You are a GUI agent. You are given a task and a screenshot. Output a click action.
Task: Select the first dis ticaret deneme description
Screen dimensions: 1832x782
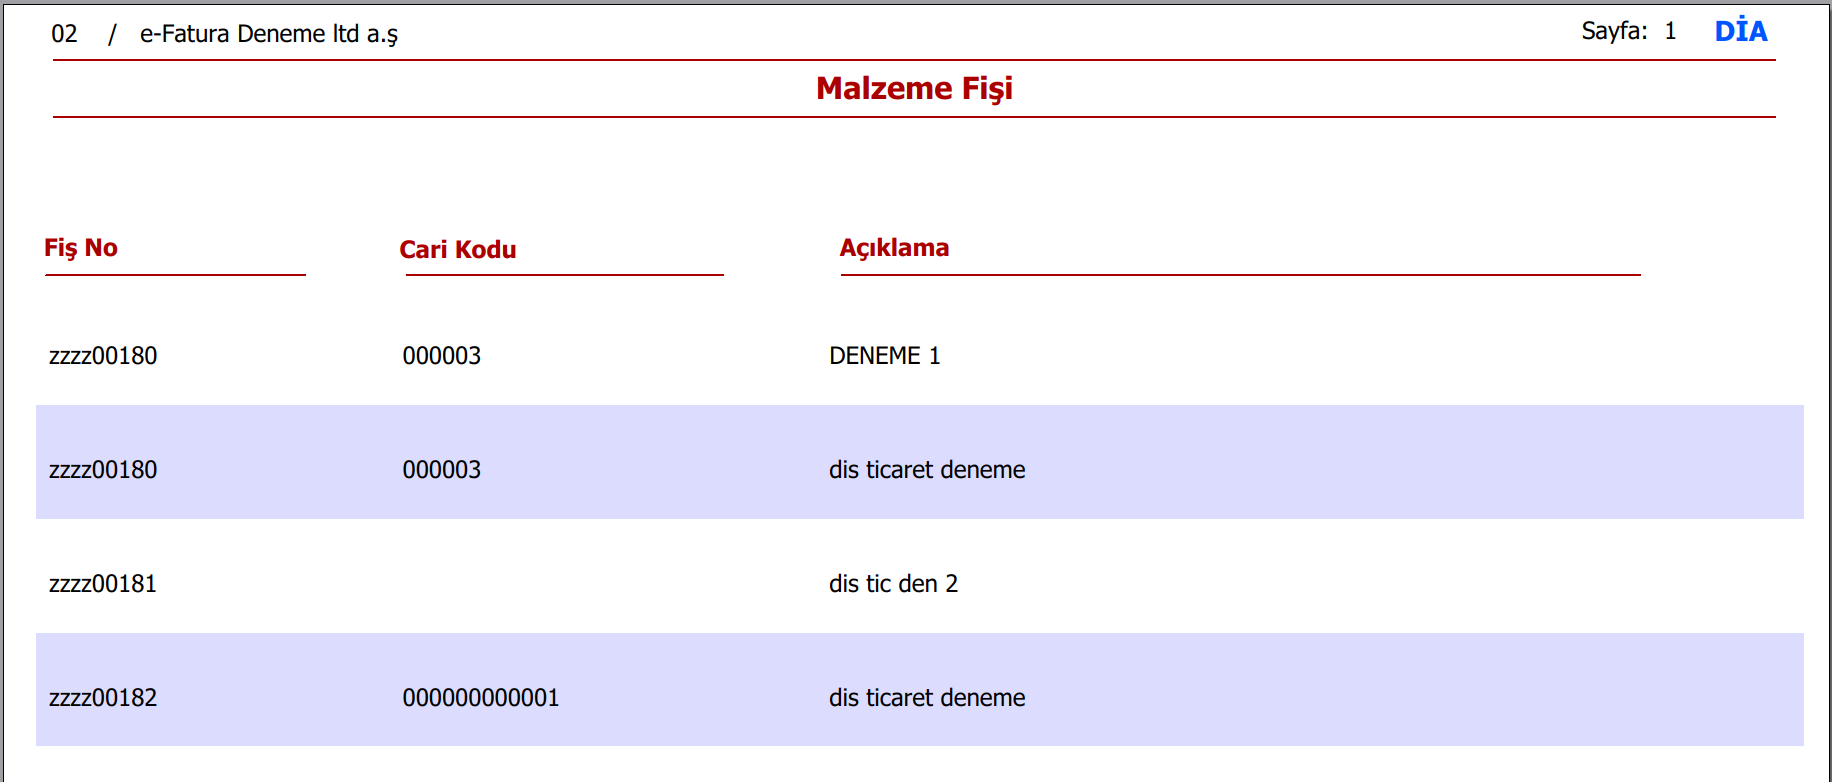coord(927,470)
